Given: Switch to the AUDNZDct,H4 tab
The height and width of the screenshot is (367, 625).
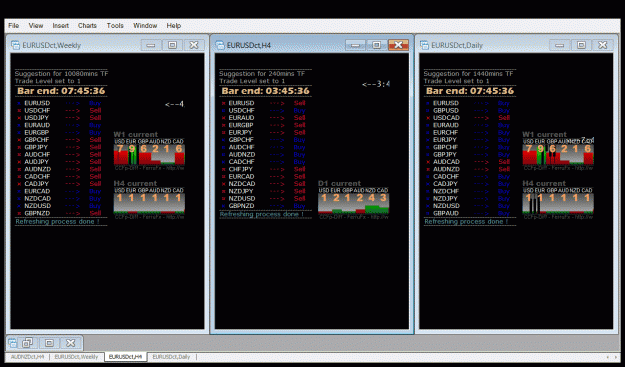Looking at the screenshot, I should click(x=28, y=357).
